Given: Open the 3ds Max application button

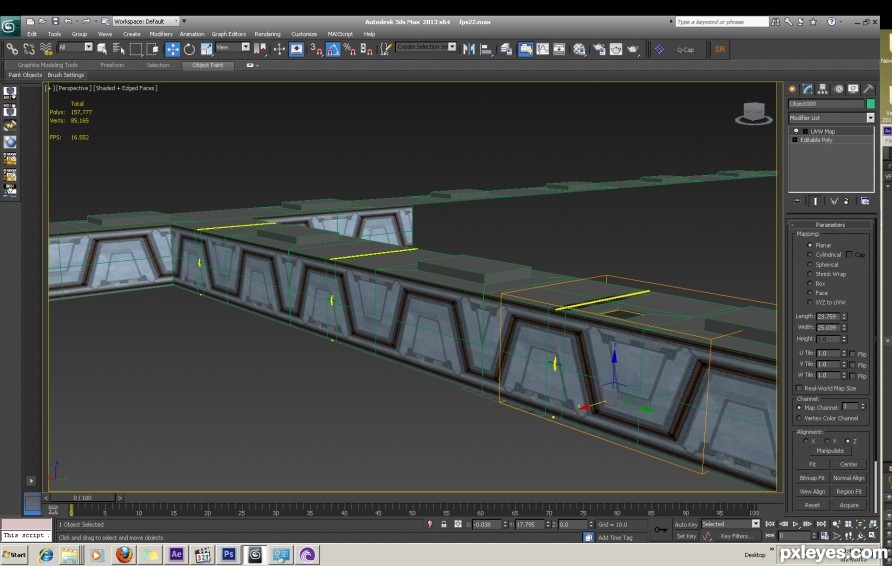Looking at the screenshot, I should [x=10, y=27].
